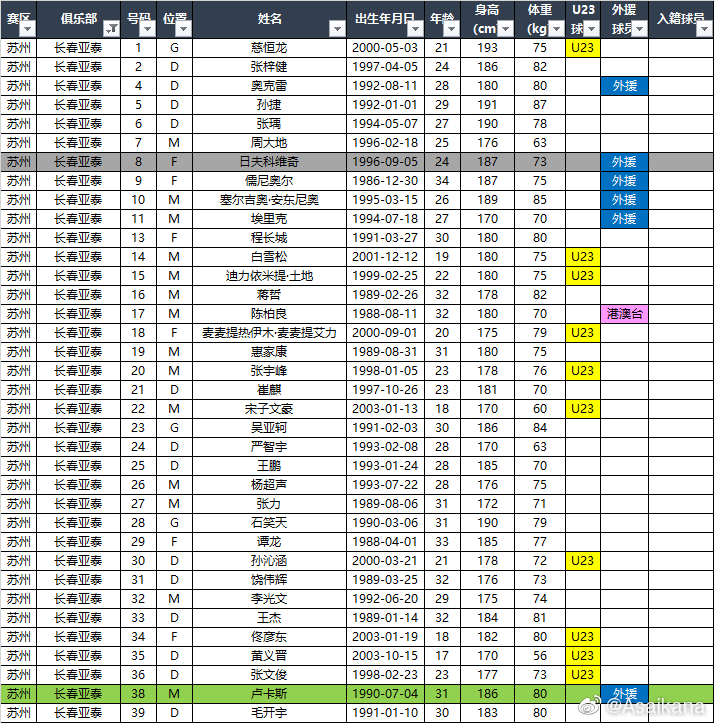714x723 pixels.
Task: Open the 赛区 column filter dropdown
Action: (28, 29)
